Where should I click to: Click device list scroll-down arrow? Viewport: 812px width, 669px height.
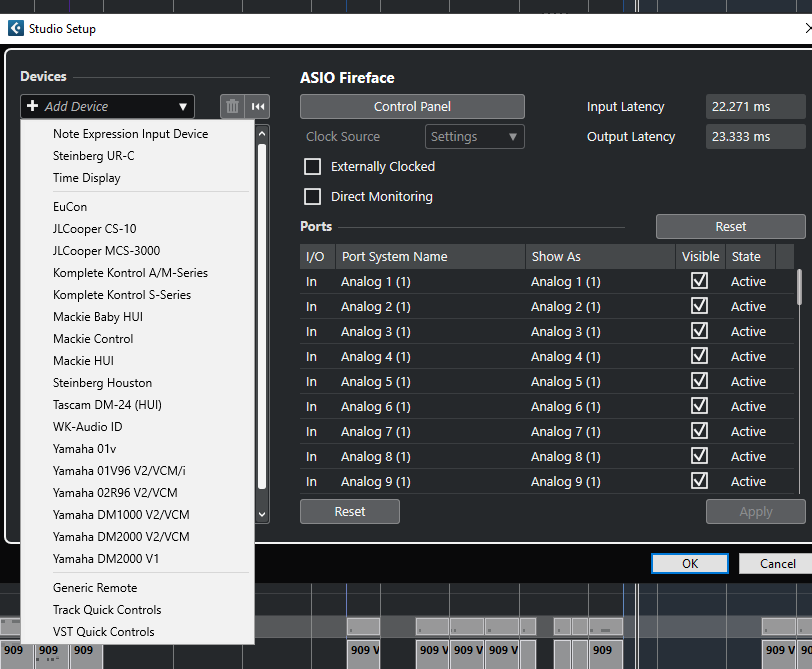click(x=262, y=514)
